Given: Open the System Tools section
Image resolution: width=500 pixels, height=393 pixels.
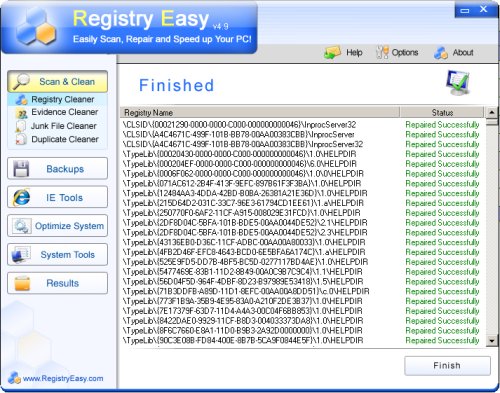Looking at the screenshot, I should pyautogui.click(x=57, y=255).
